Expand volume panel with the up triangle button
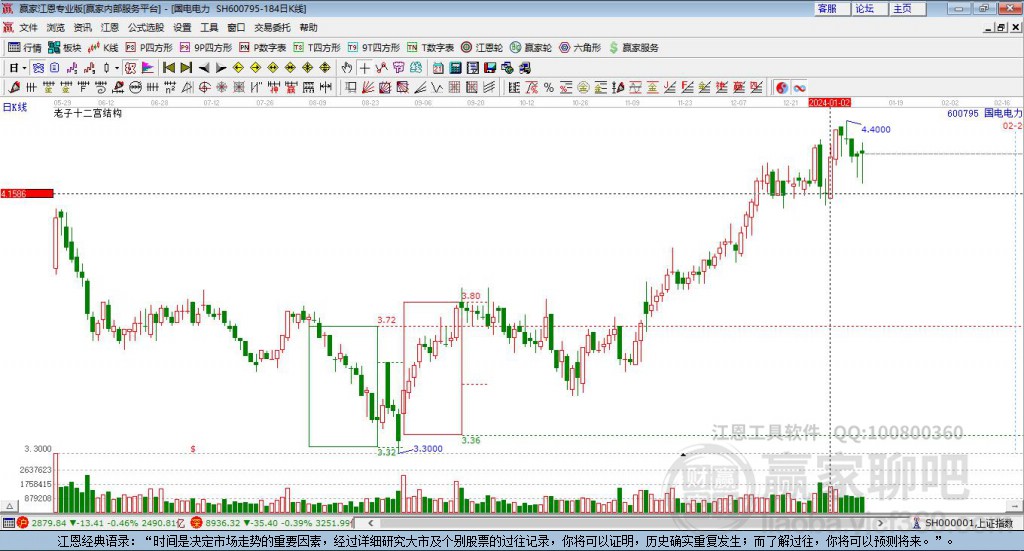The image size is (1024, 551). pyautogui.click(x=9, y=506)
